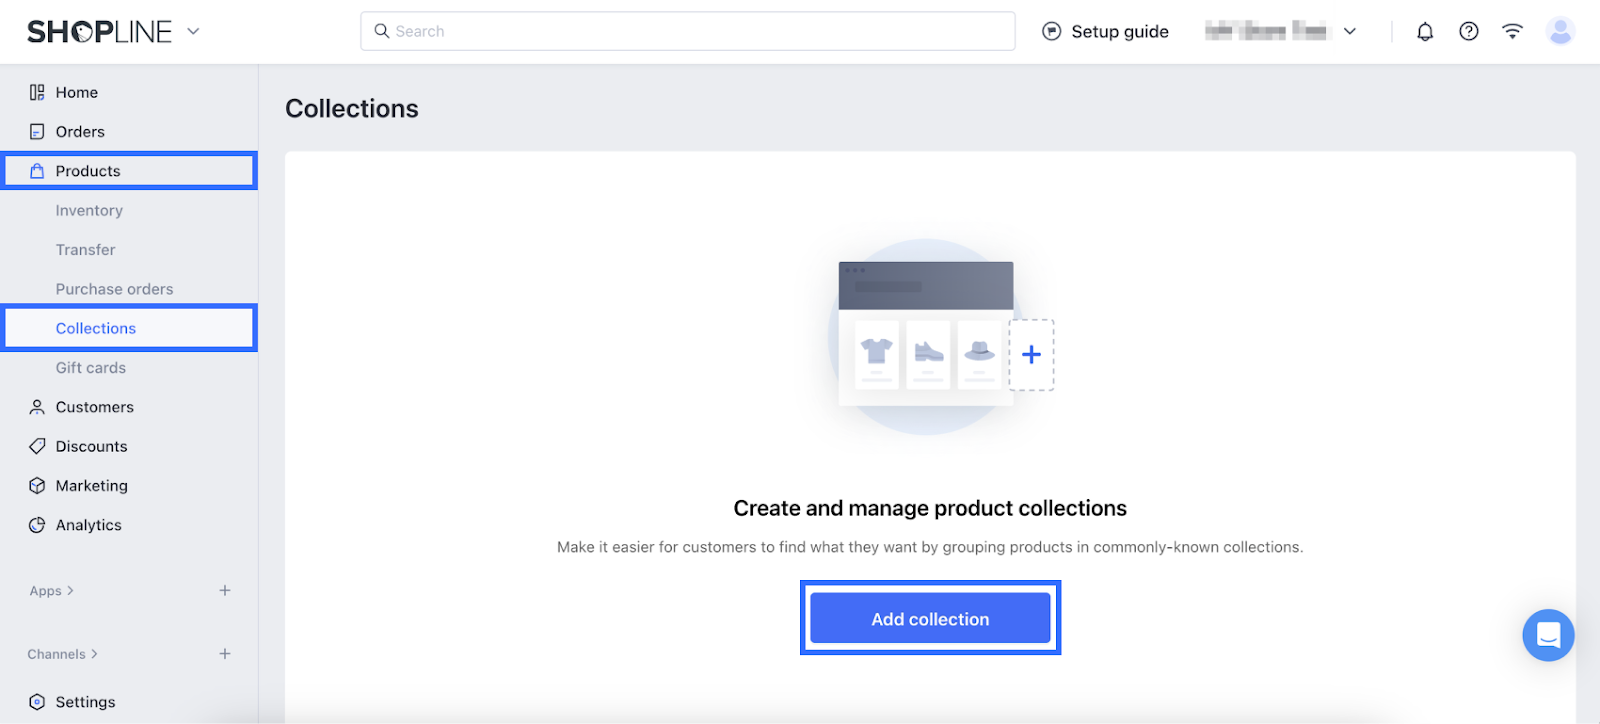Click the Add collection button
The height and width of the screenshot is (724, 1600).
click(x=930, y=618)
